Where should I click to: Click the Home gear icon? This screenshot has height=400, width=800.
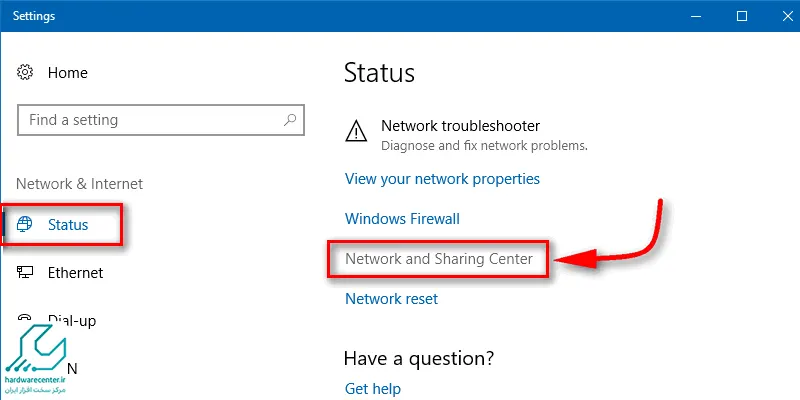tap(24, 72)
